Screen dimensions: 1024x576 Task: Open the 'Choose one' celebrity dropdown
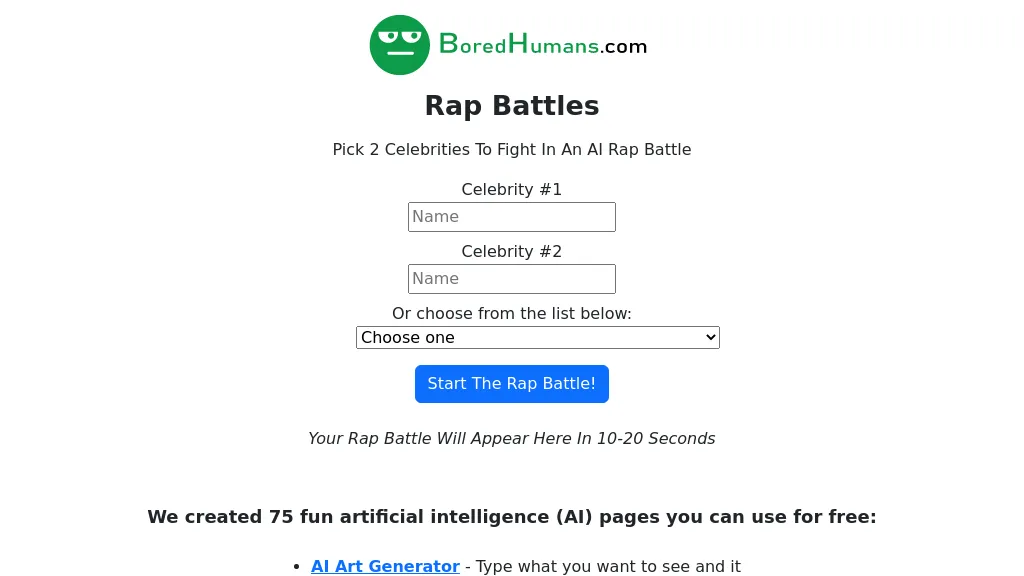538,337
